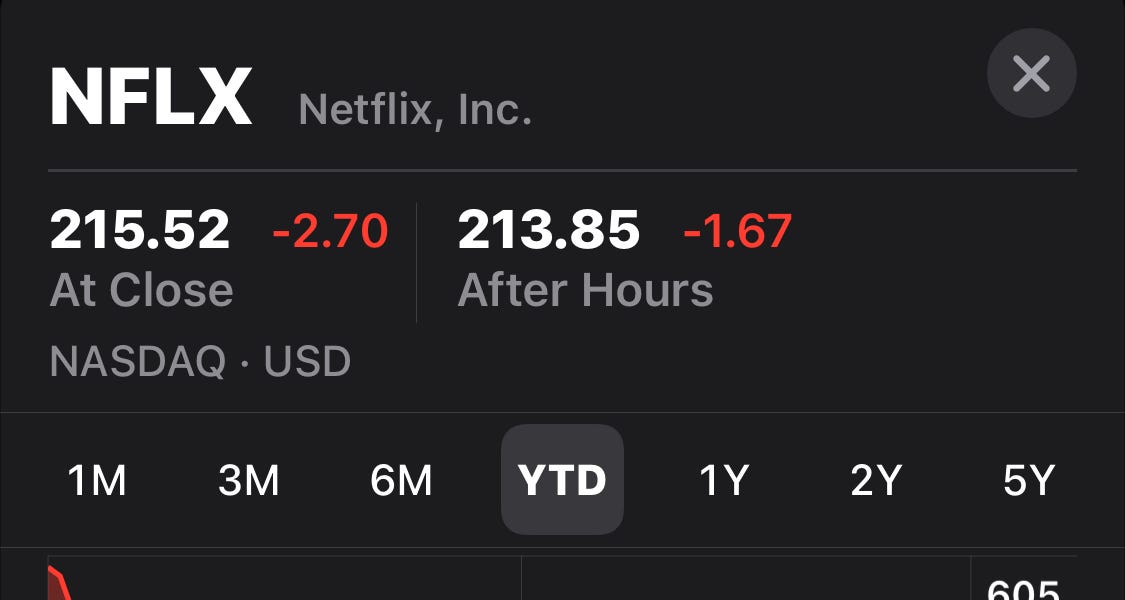The width and height of the screenshot is (1125, 600).
Task: Switch to the 1Y chart view
Action: 724,480
